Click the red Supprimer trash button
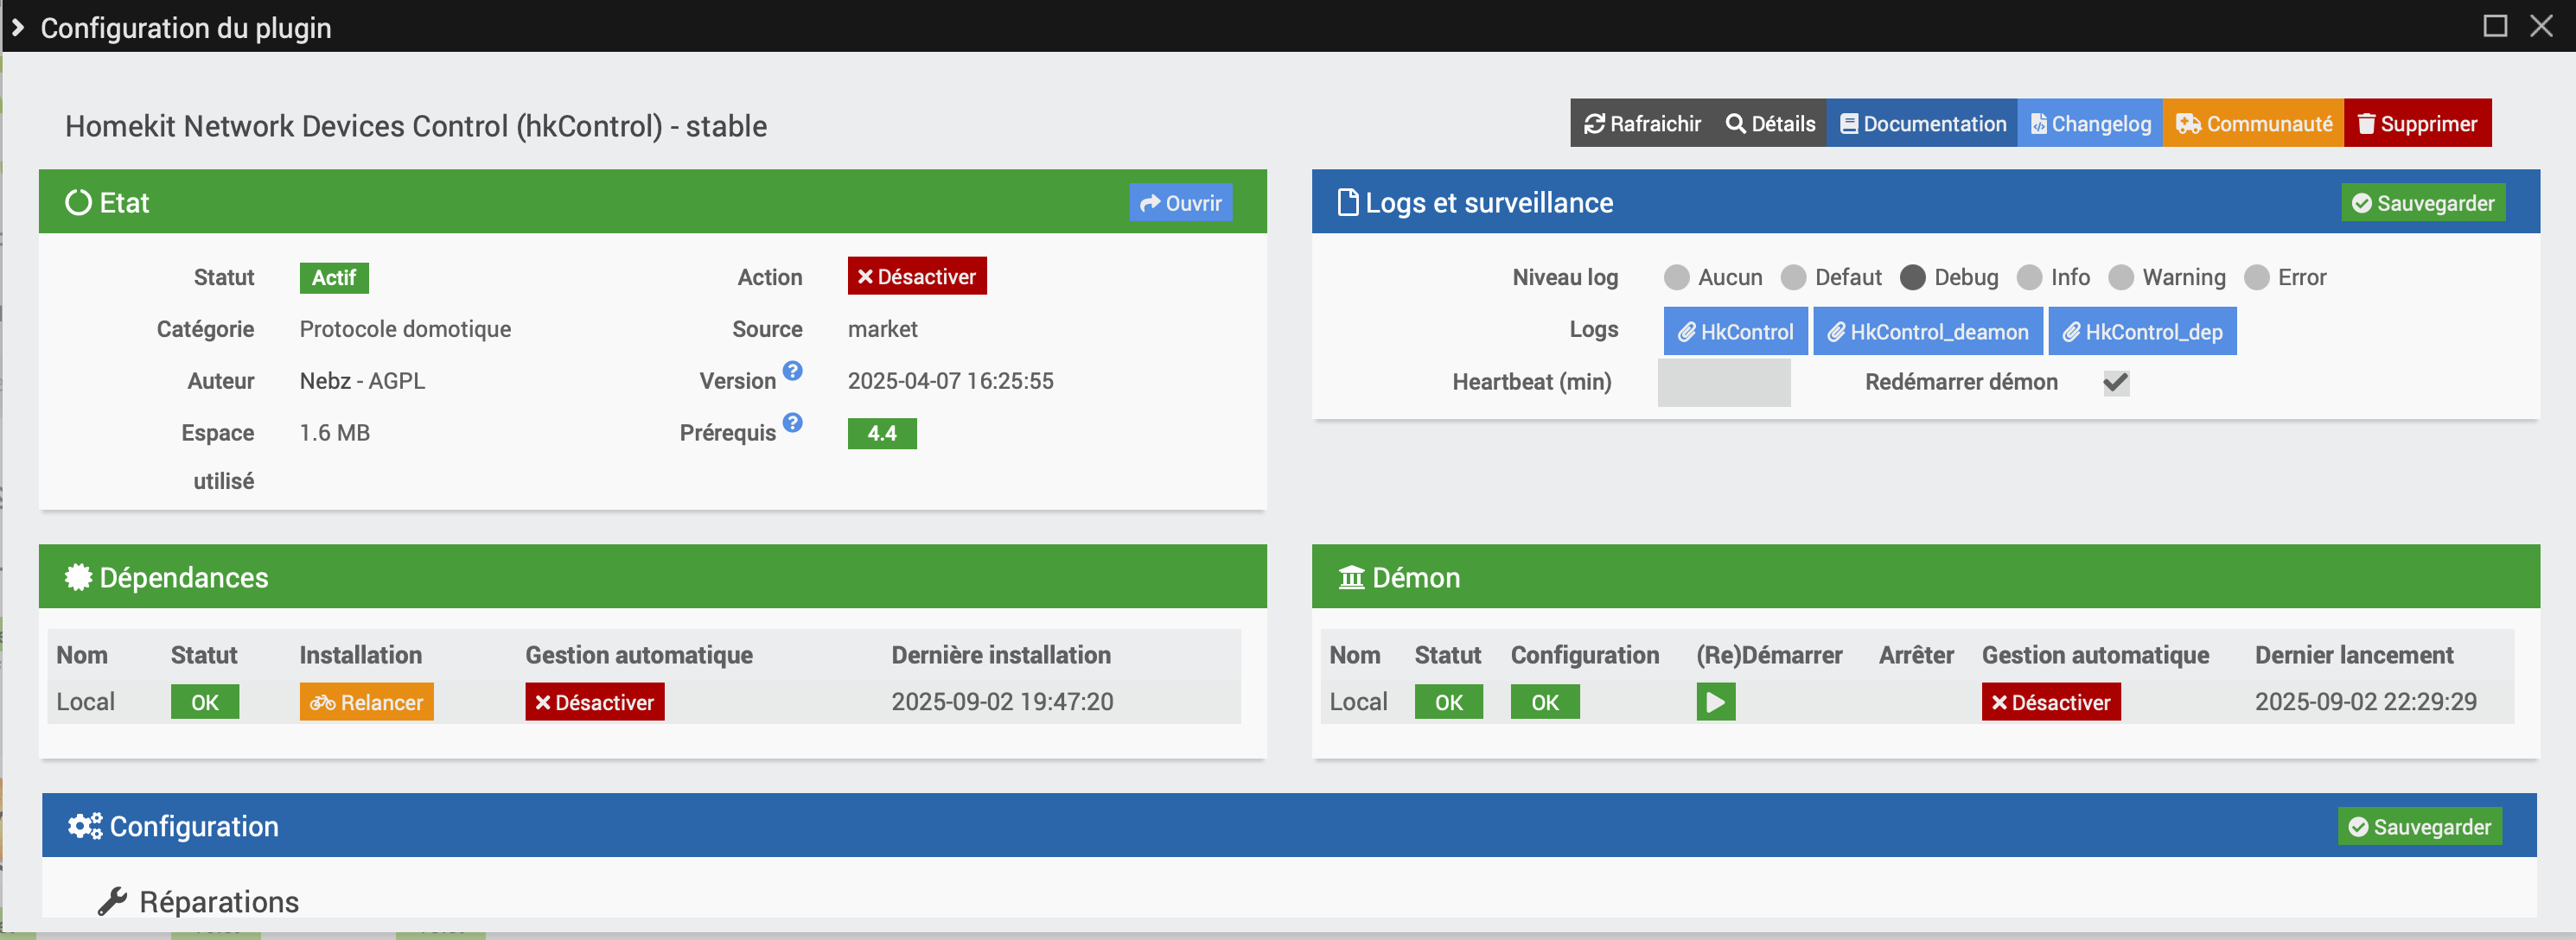 [2417, 123]
